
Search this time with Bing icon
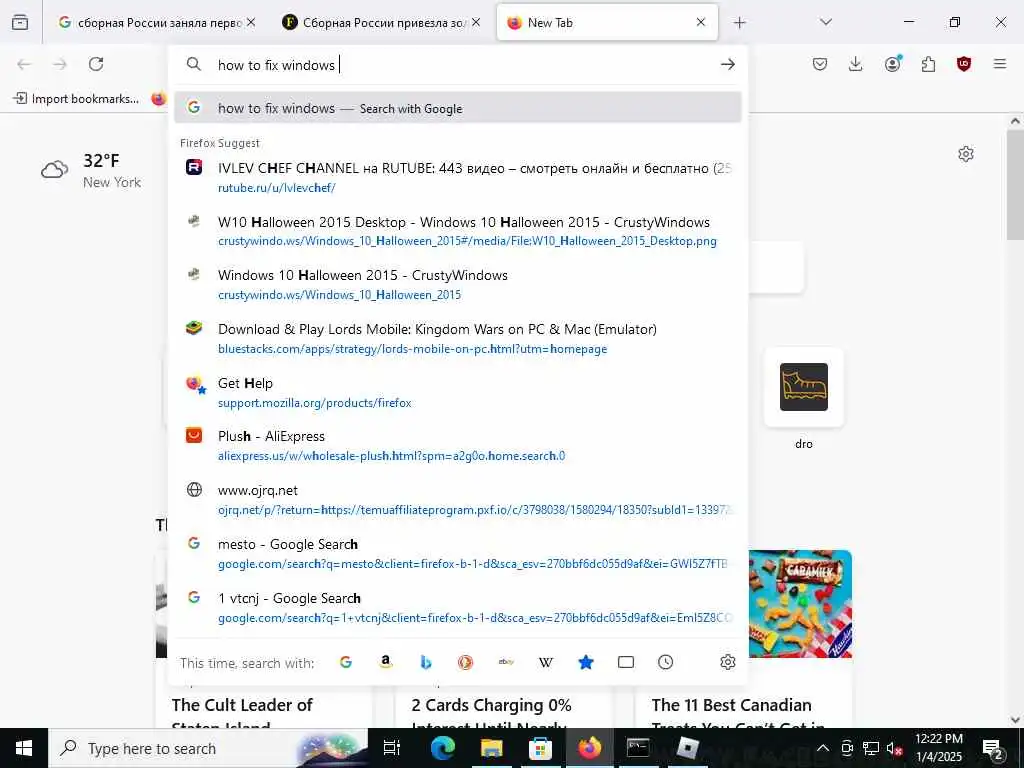[x=426, y=662]
